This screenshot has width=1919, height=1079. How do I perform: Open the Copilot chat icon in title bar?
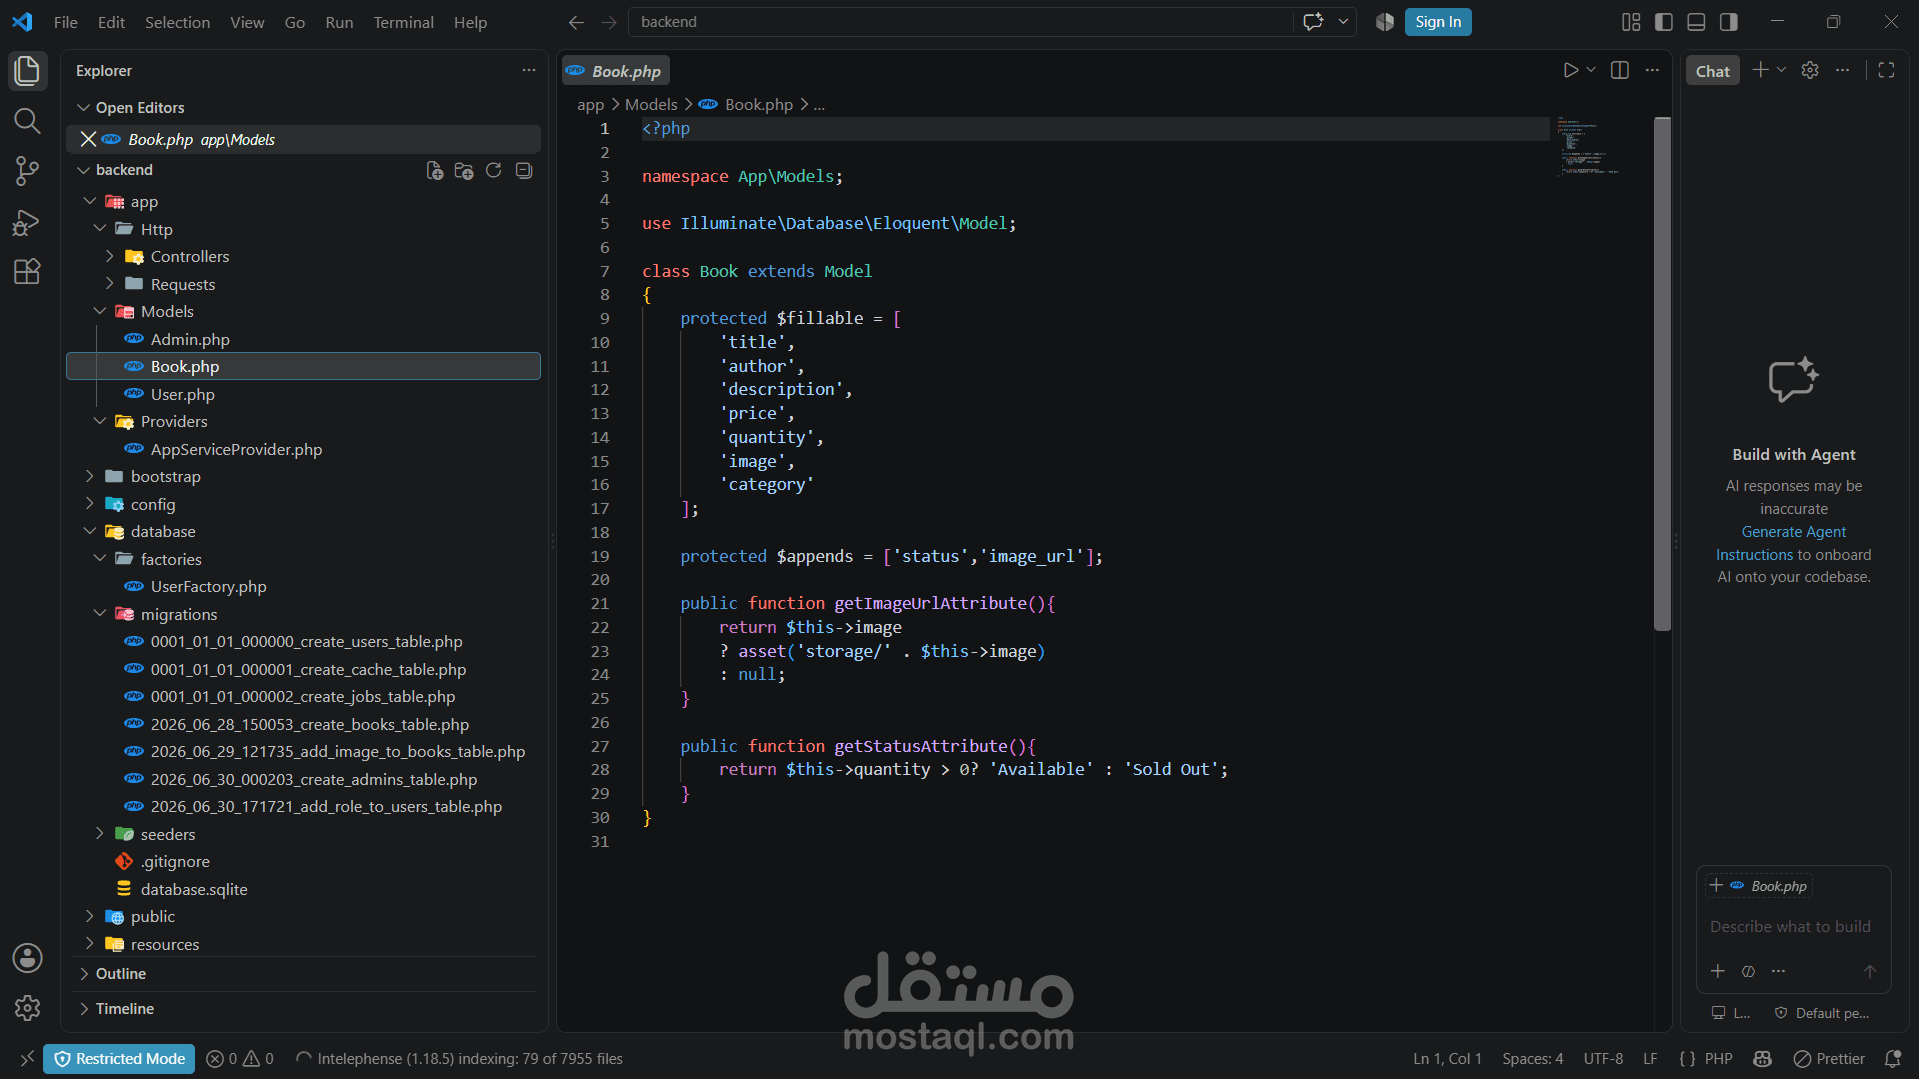point(1314,22)
